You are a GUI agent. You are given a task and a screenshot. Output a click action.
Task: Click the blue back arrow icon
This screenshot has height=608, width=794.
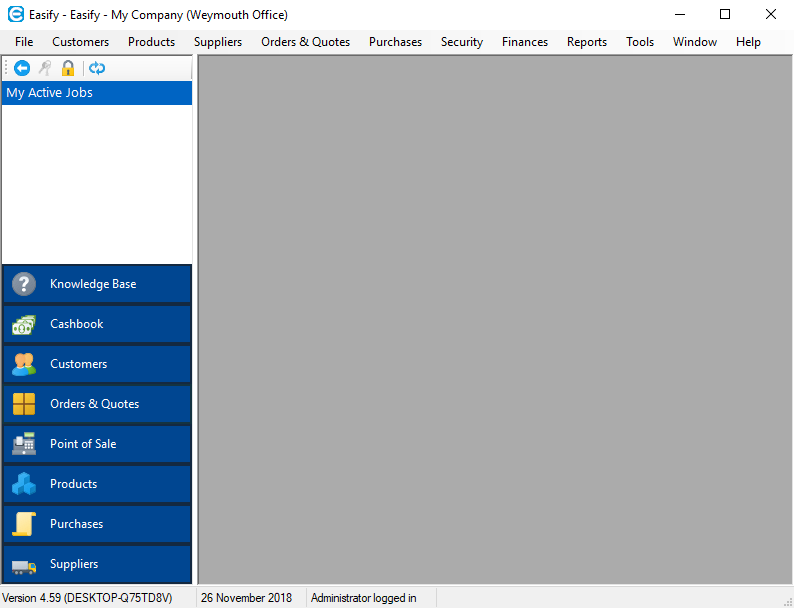[x=21, y=68]
